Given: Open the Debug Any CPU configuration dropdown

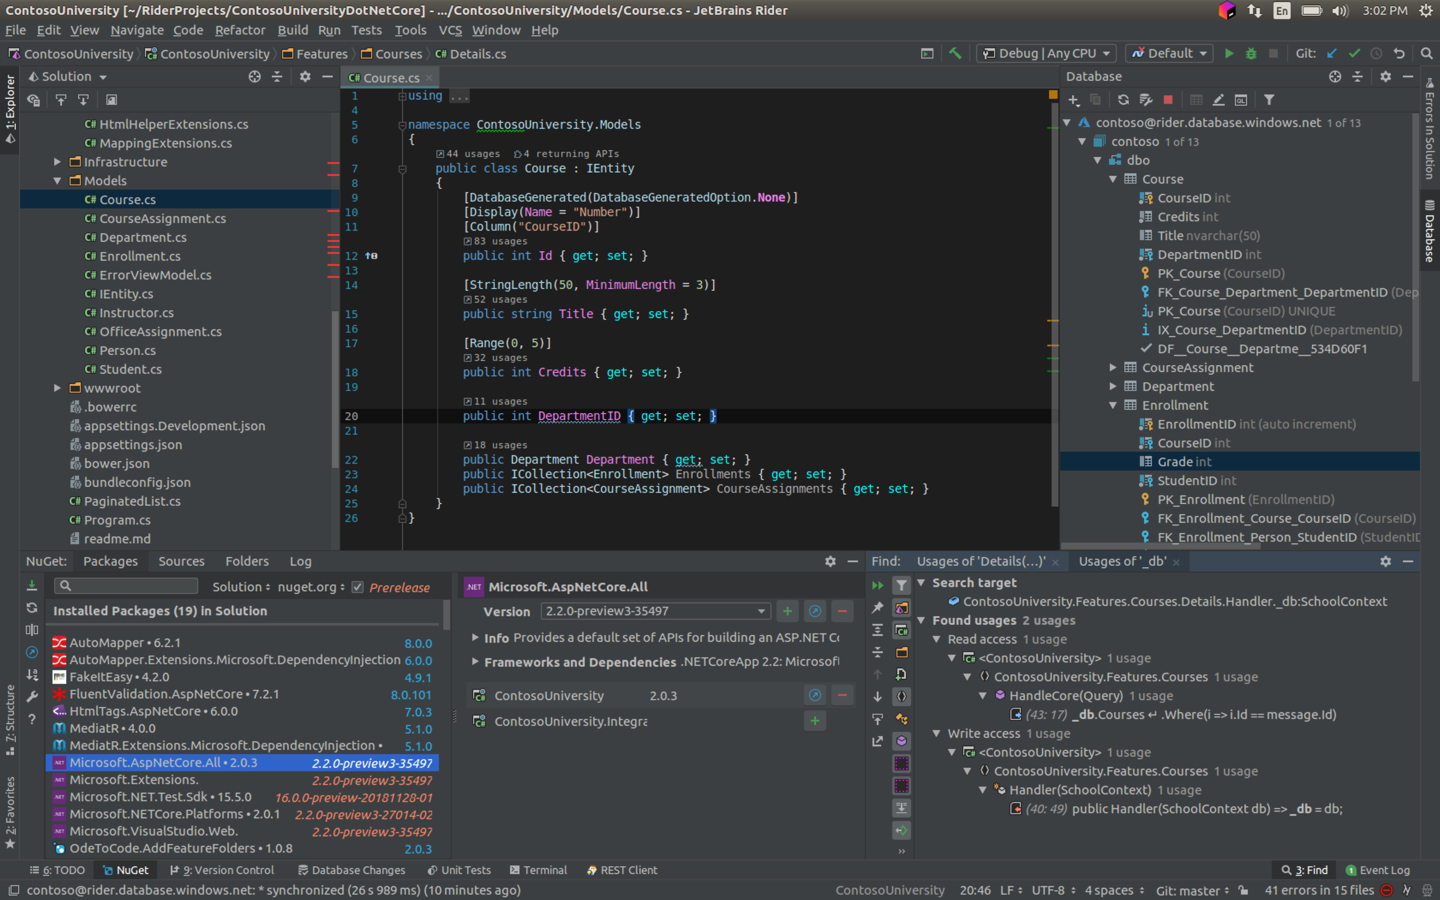Looking at the screenshot, I should coord(1046,53).
